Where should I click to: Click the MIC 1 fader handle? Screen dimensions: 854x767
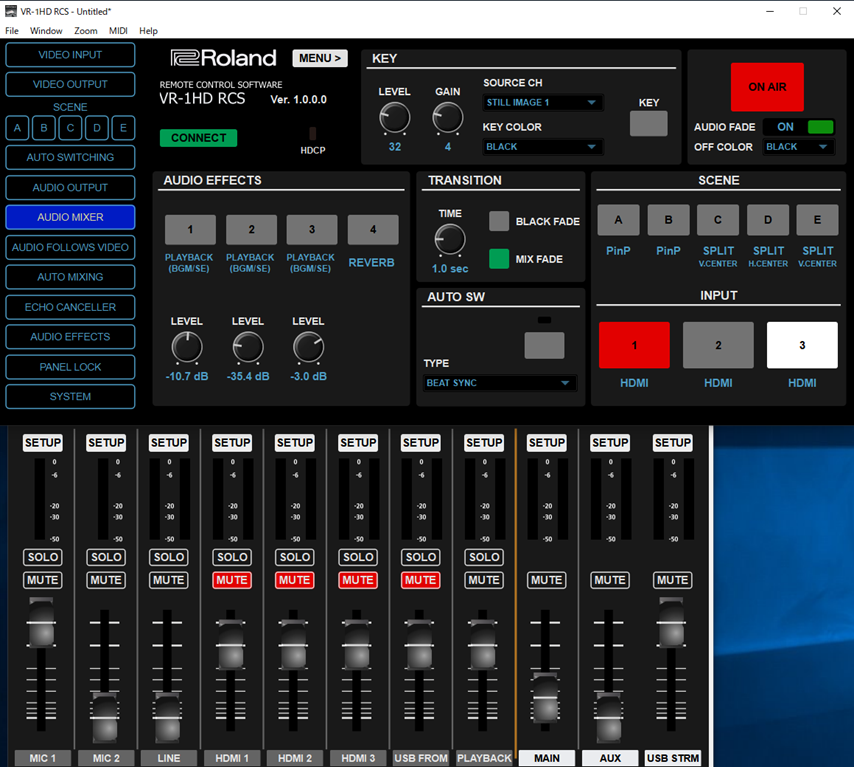41,623
